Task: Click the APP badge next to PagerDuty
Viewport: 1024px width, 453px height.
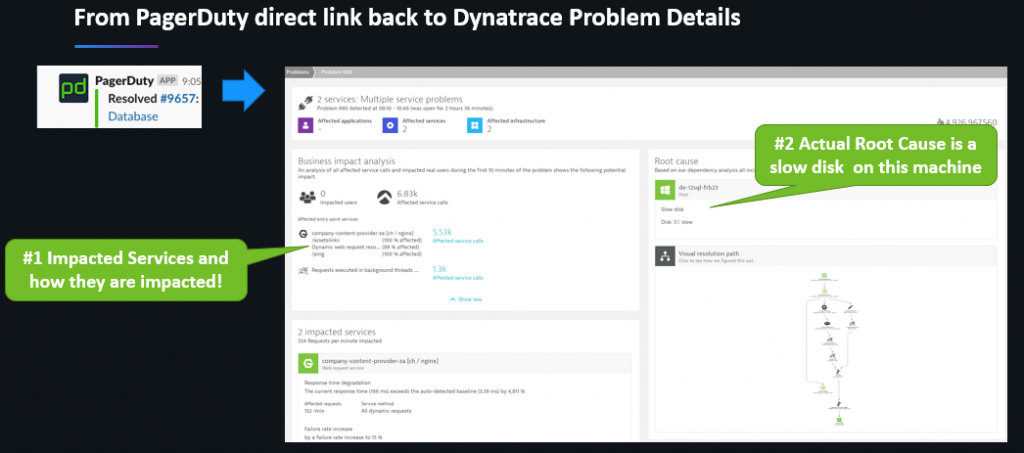Action: click(167, 81)
